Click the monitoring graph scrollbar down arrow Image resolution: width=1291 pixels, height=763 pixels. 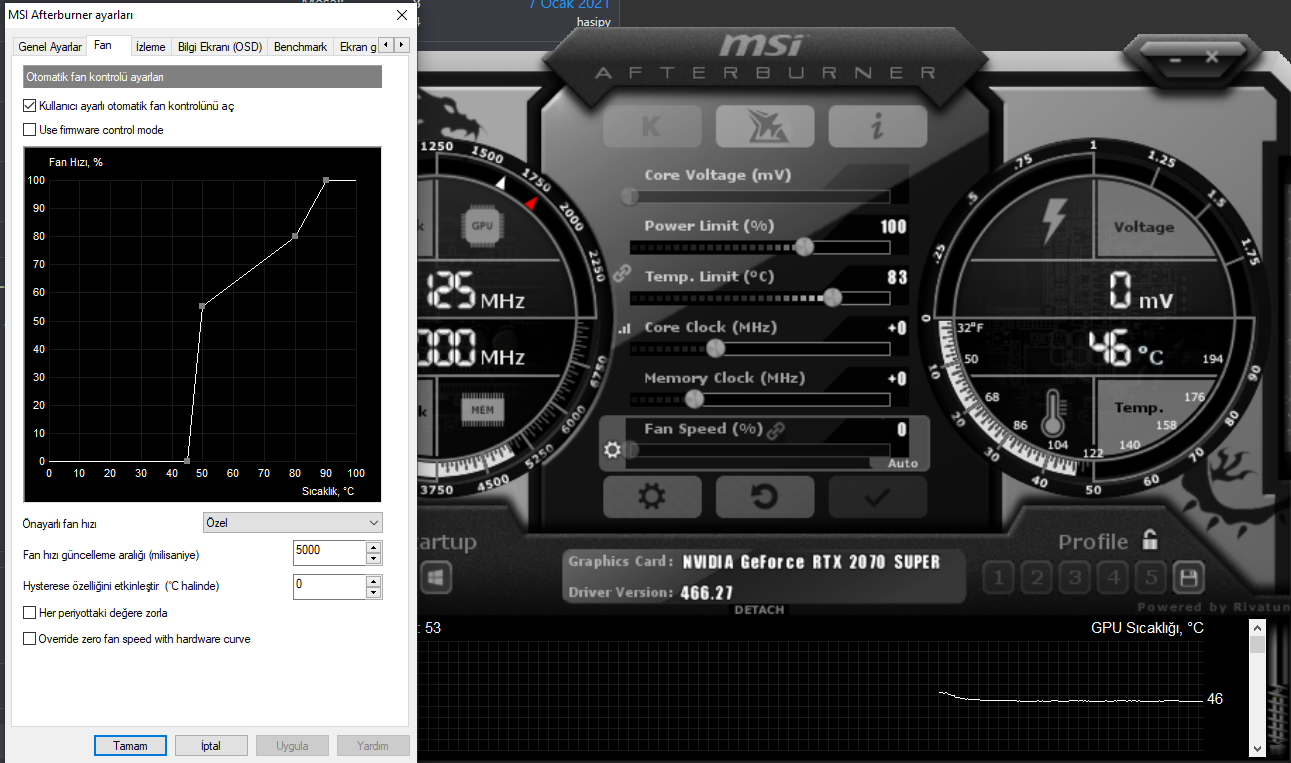coord(1258,747)
